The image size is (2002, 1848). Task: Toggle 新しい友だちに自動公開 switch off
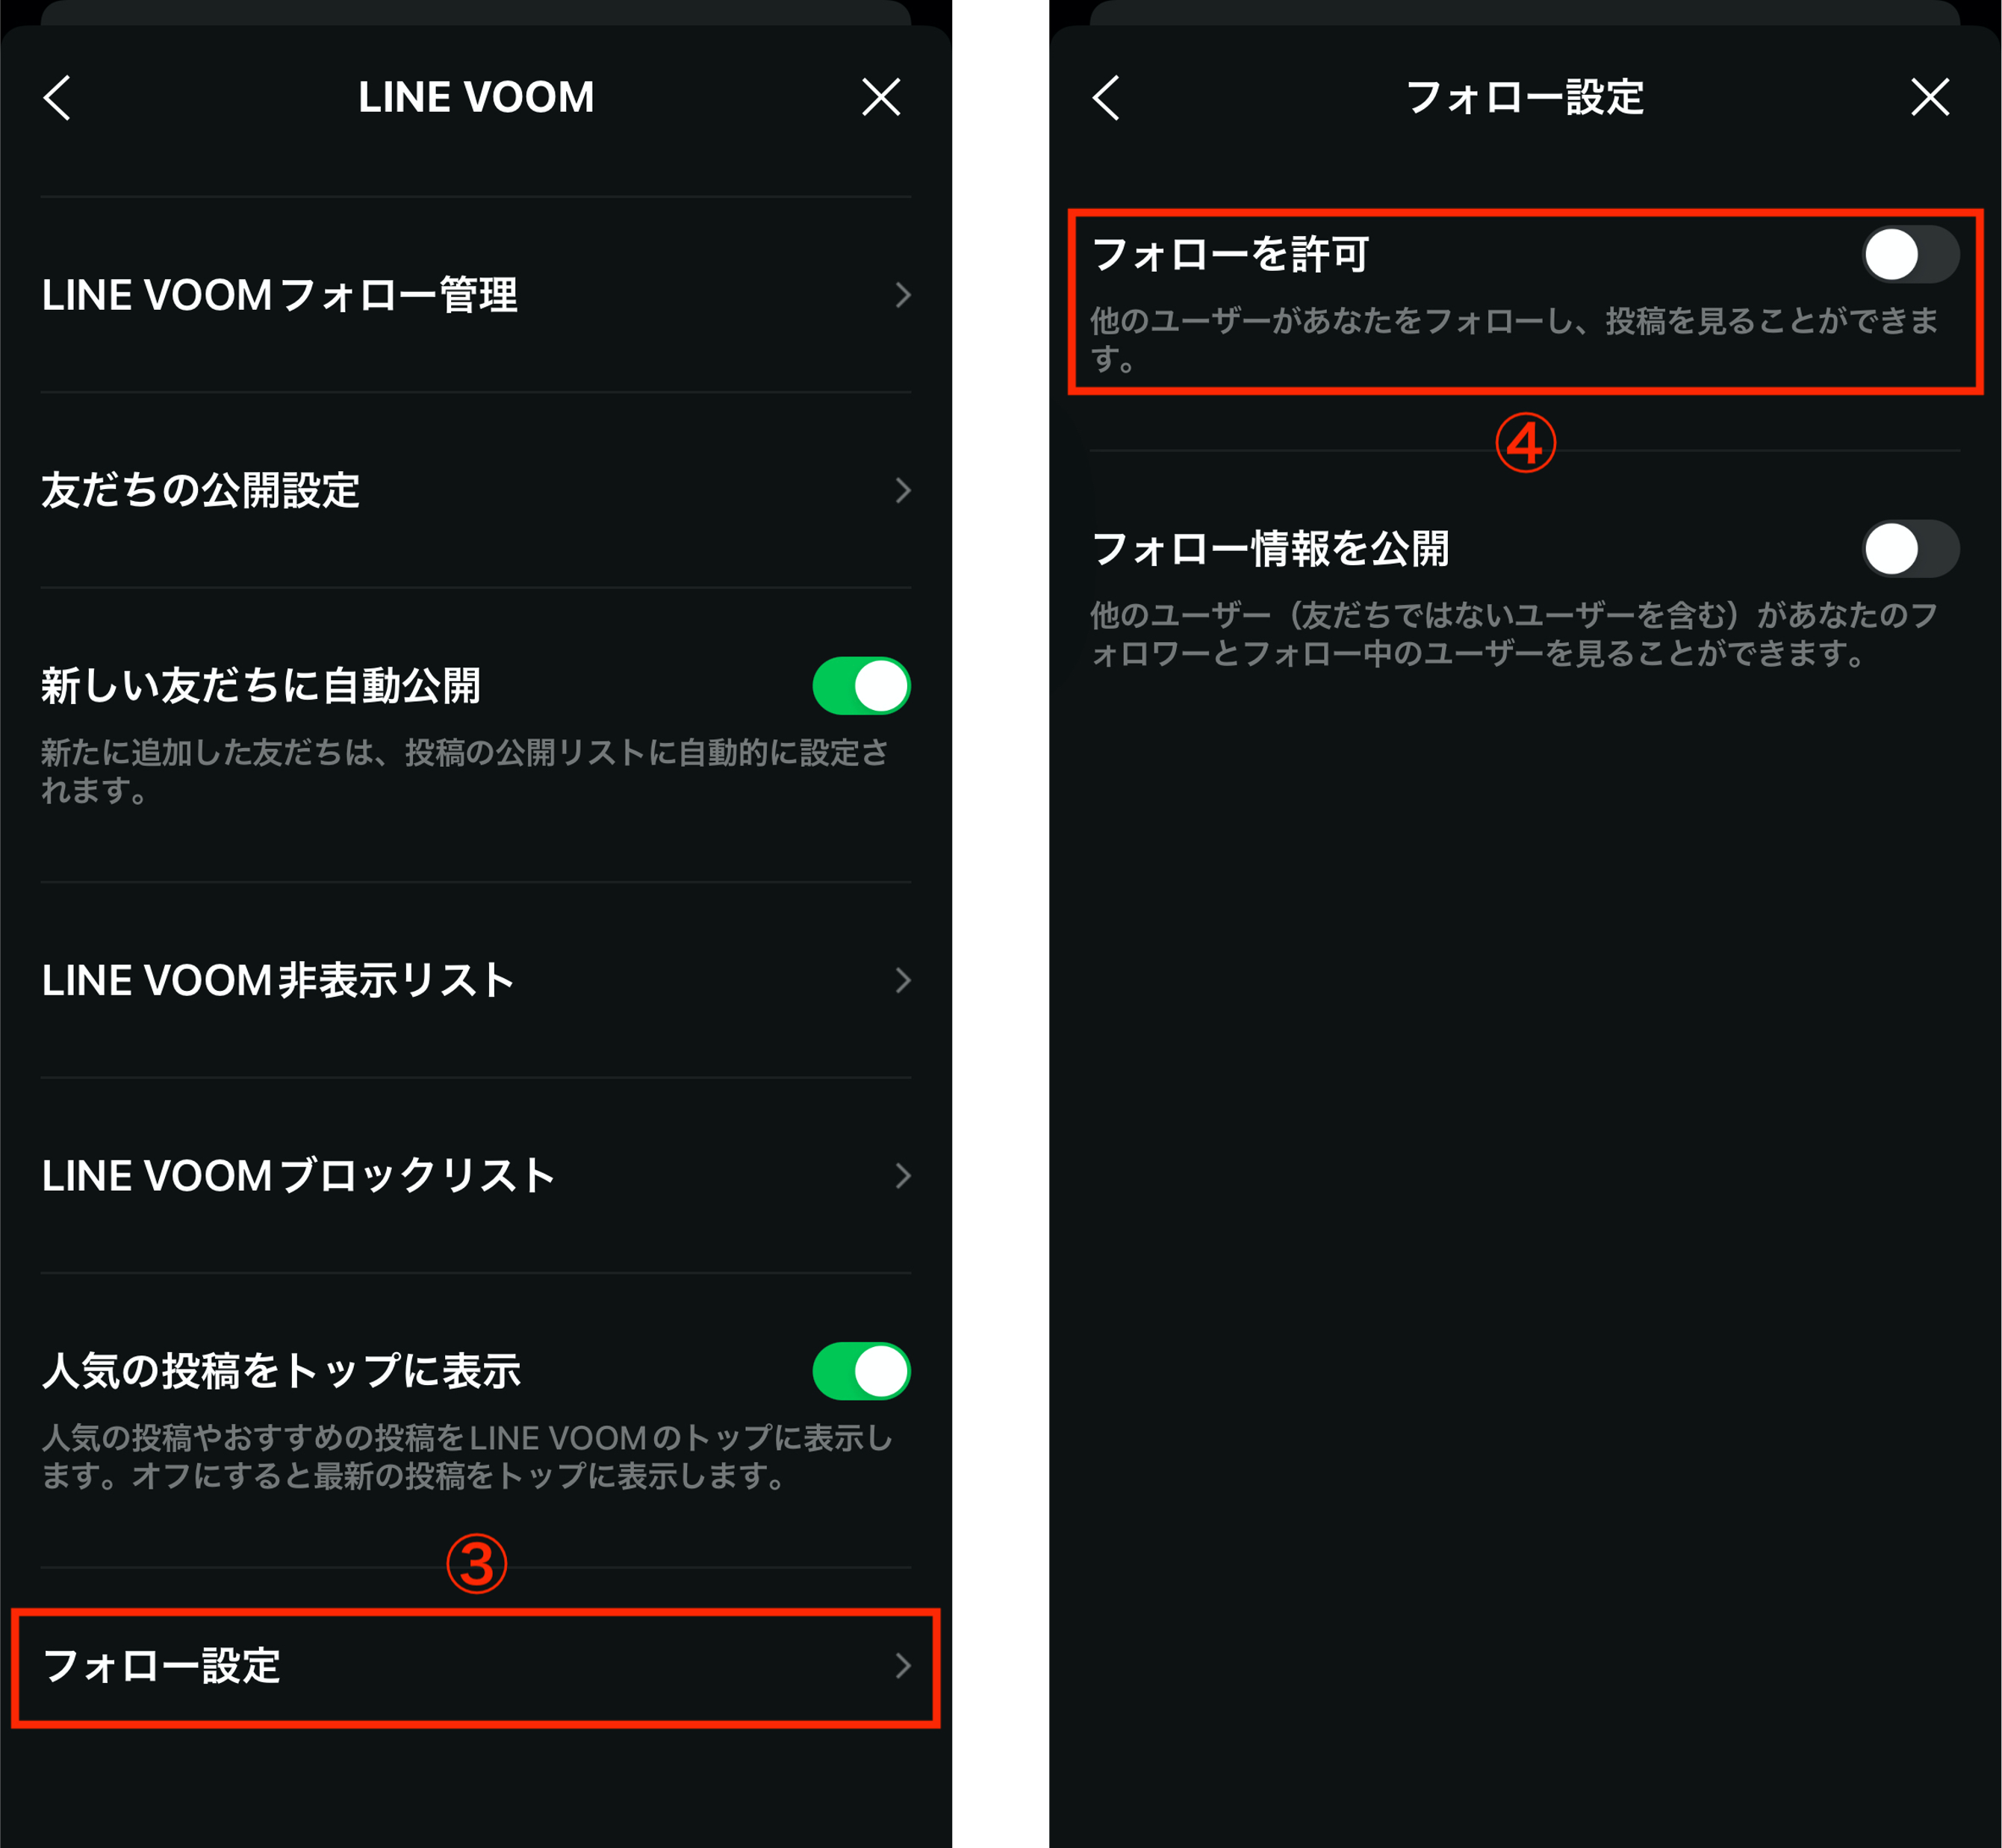click(x=861, y=686)
